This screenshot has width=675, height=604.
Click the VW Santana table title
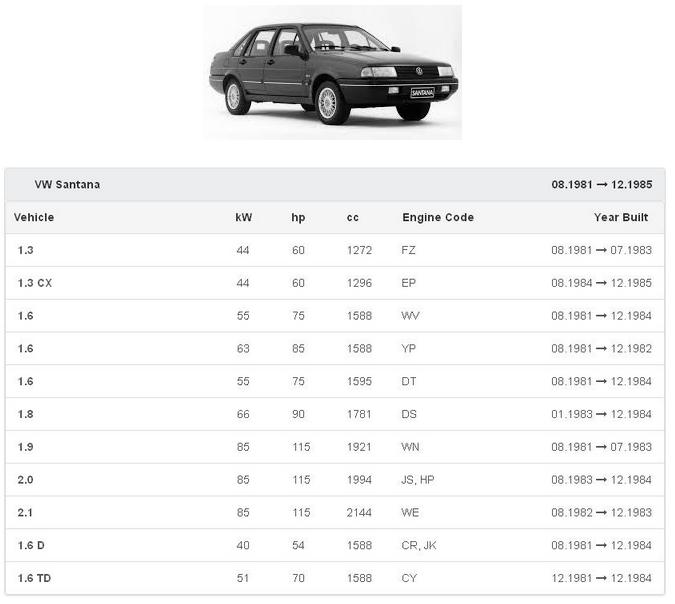(x=67, y=185)
